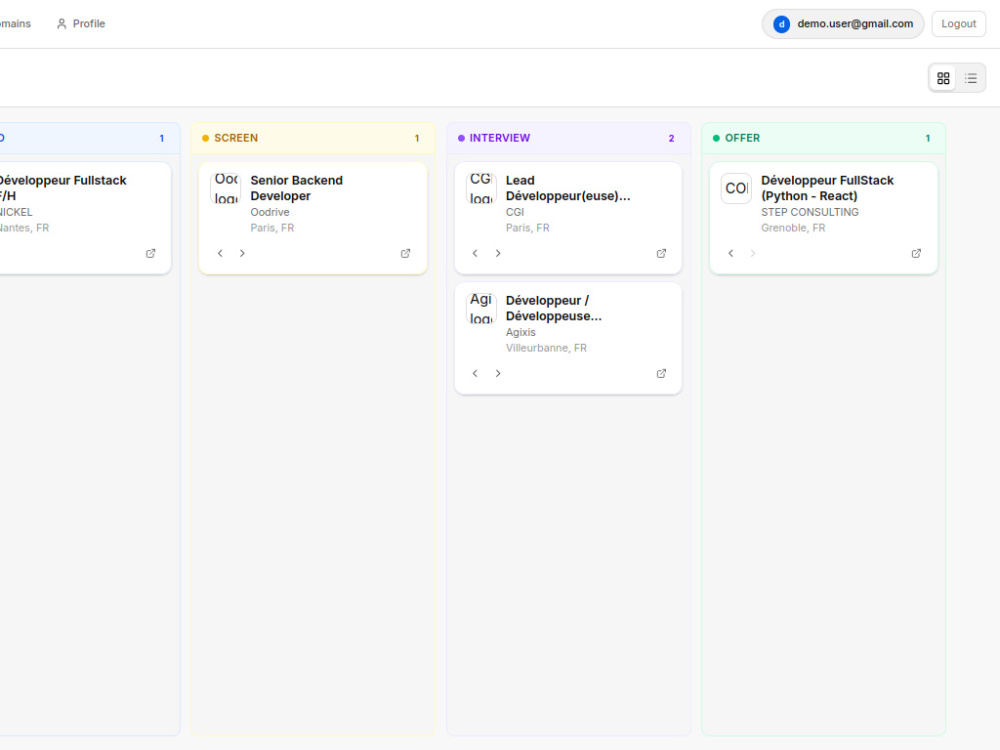This screenshot has width=1000, height=750.
Task: Open external link on Agixis card
Action: click(x=661, y=373)
